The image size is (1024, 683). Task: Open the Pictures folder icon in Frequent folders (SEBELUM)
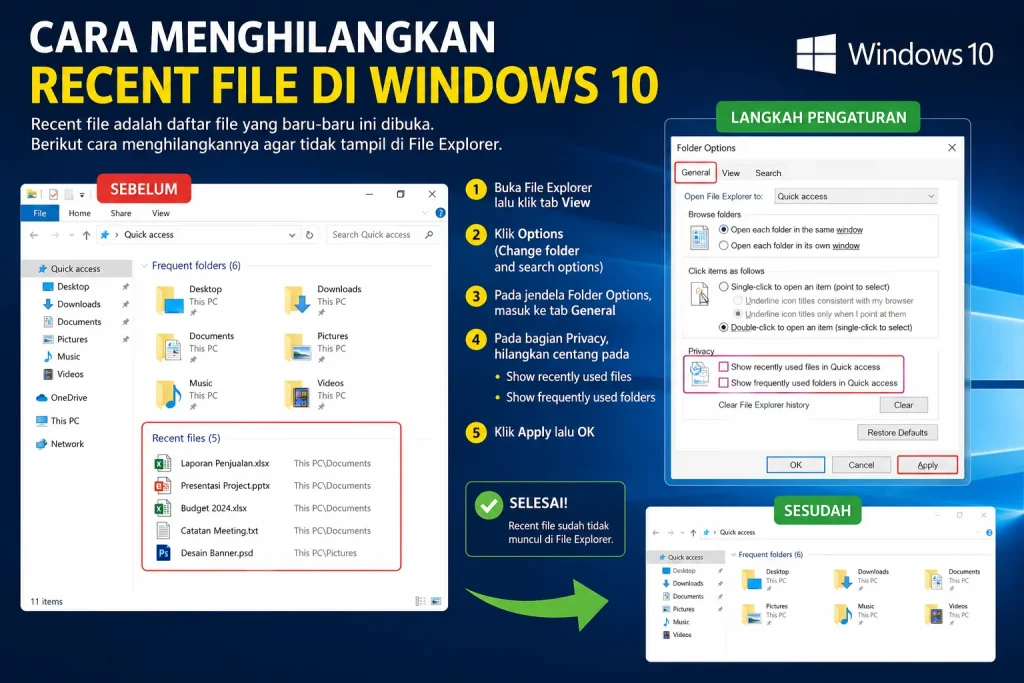pos(297,347)
